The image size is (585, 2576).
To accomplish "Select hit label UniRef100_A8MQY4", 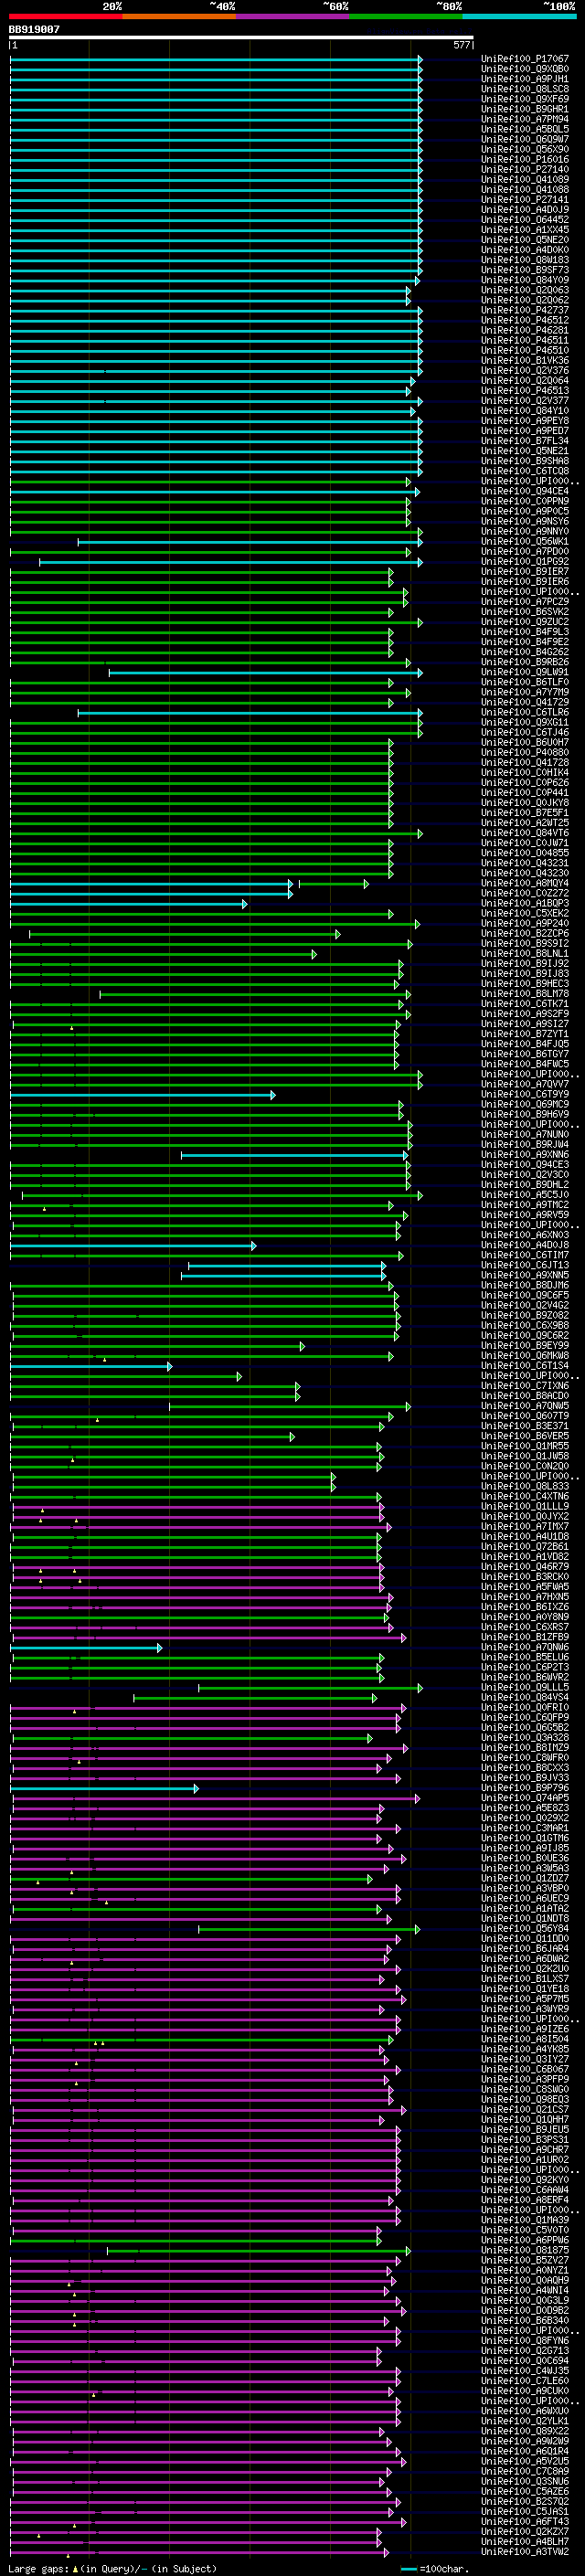I will click(x=525, y=883).
